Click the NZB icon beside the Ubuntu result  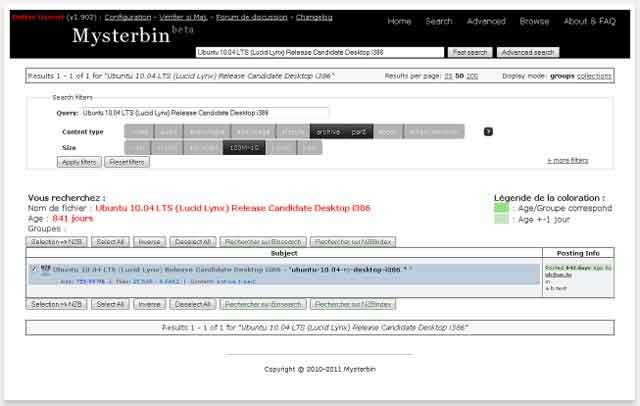(x=46, y=268)
